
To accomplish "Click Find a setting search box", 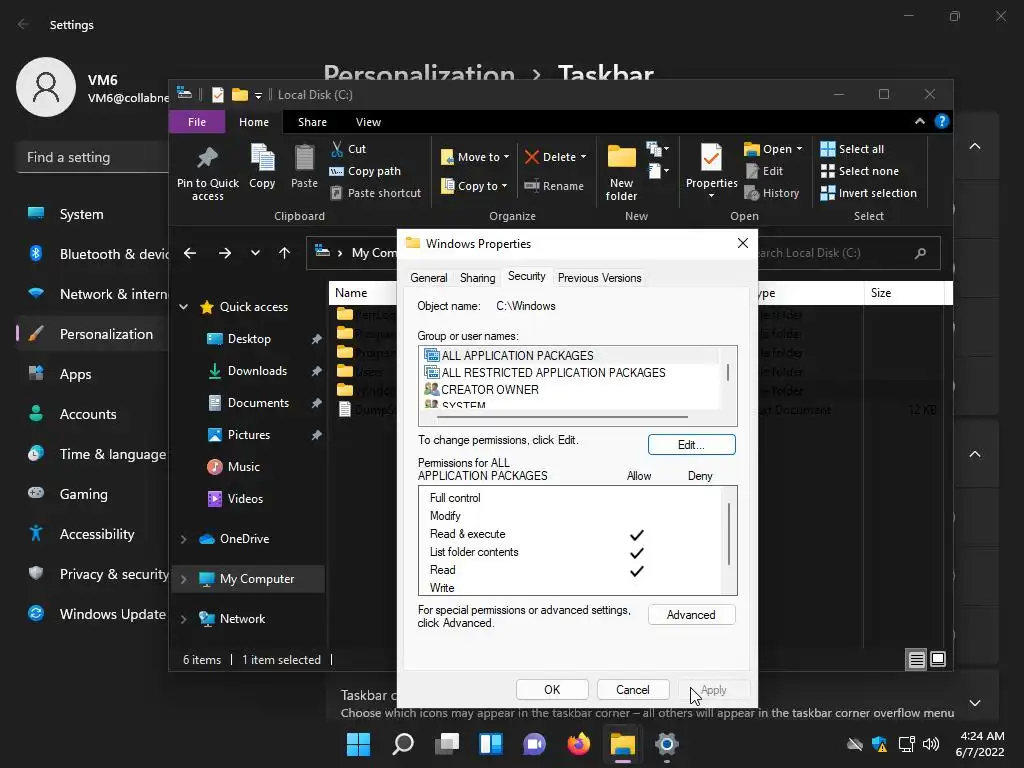I will (x=92, y=157).
